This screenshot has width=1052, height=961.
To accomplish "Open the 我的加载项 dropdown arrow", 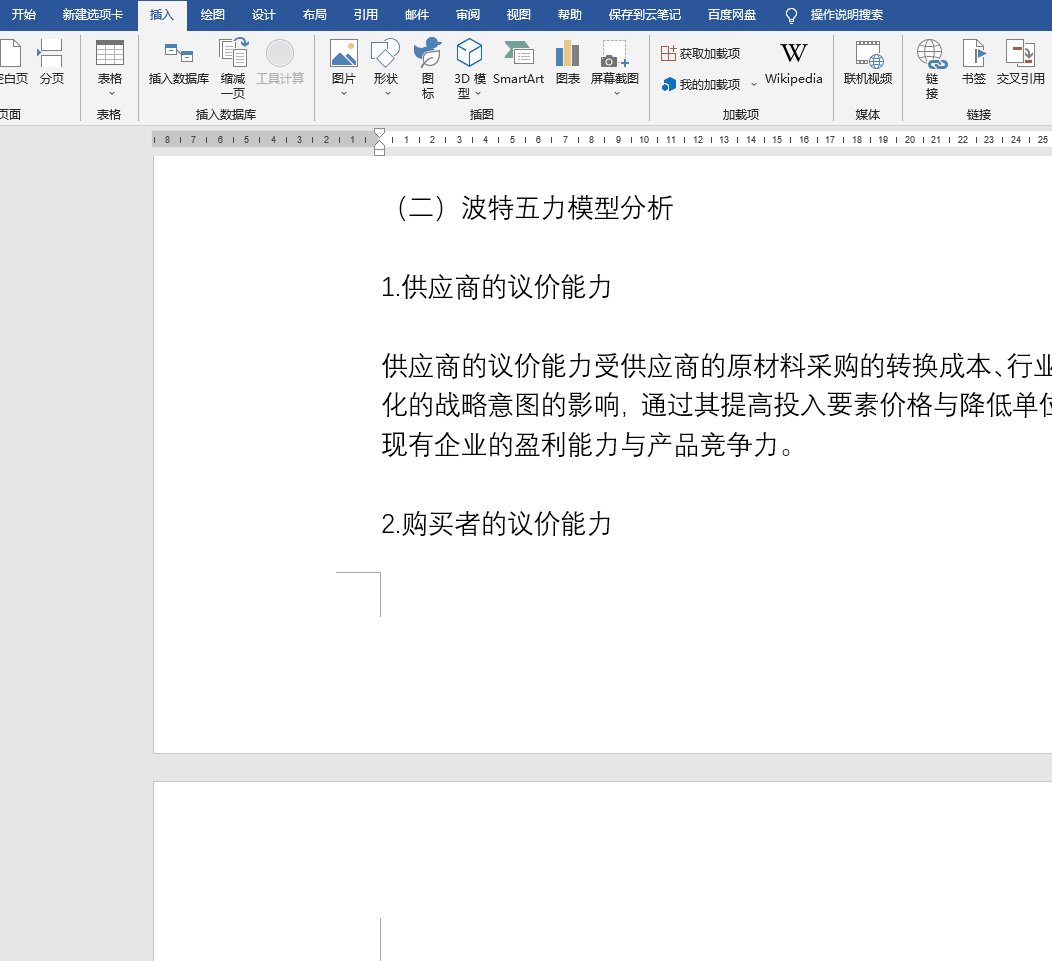I will pyautogui.click(x=754, y=85).
